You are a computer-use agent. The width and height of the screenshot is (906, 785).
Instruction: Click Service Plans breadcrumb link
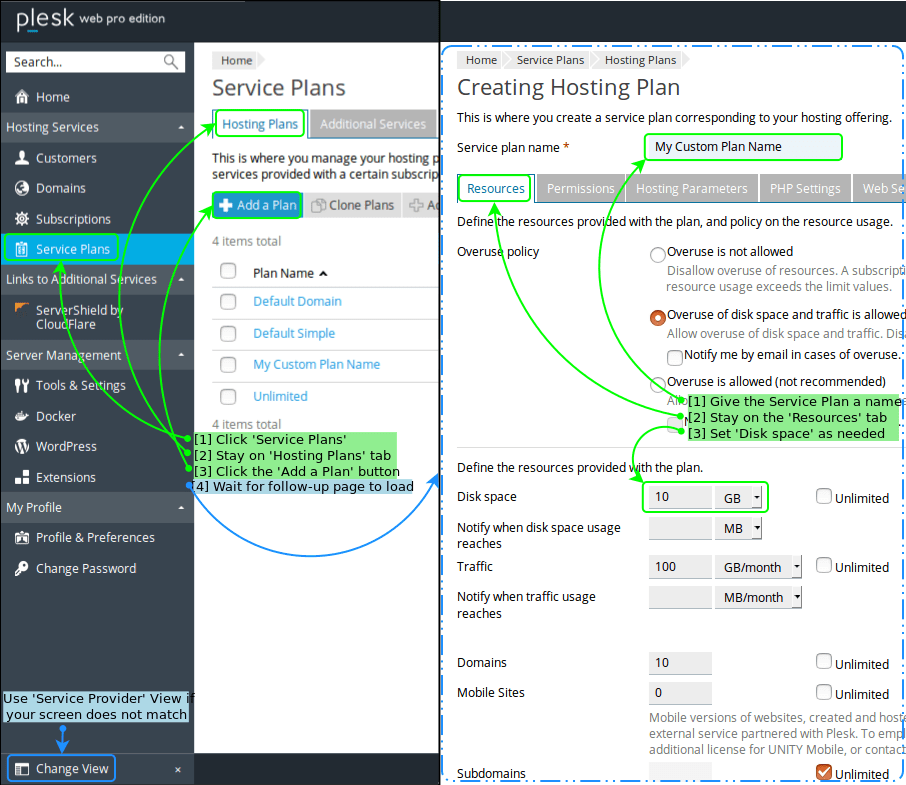click(x=550, y=60)
